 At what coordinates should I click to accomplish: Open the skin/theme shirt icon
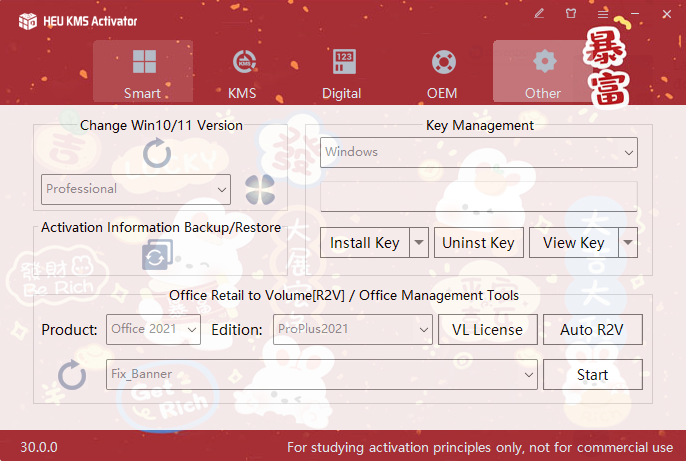571,14
